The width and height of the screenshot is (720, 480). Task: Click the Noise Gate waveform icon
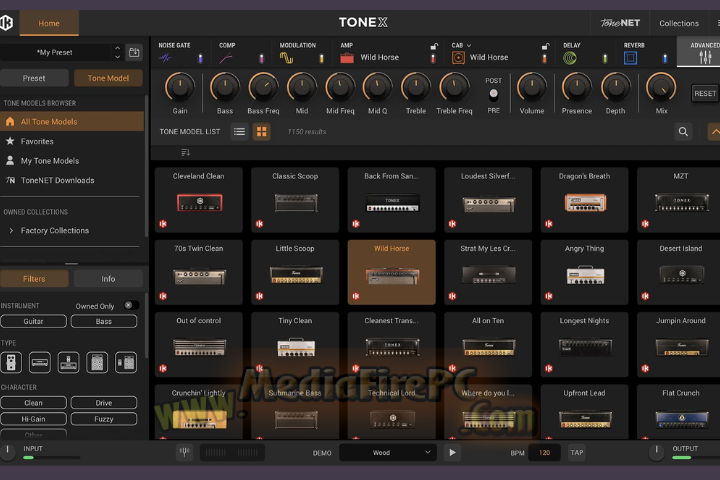(x=165, y=58)
